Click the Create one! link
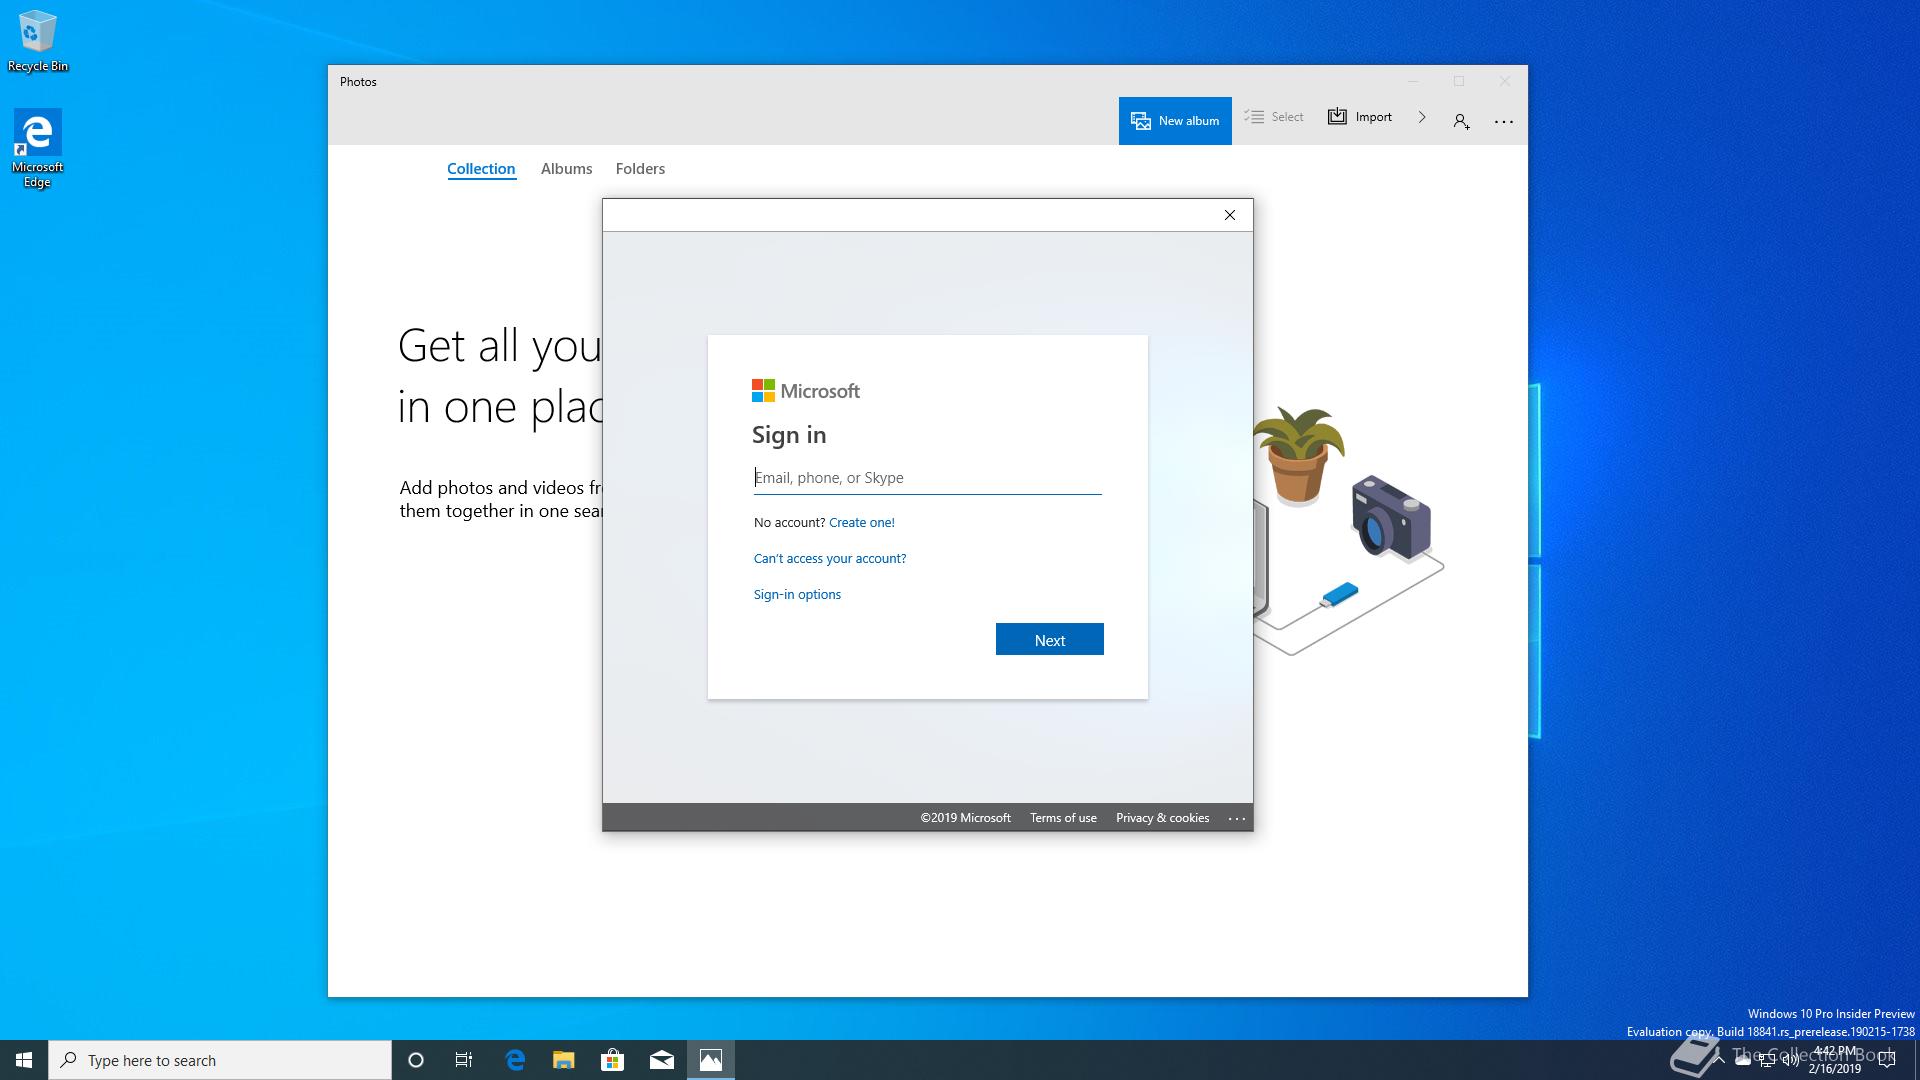The height and width of the screenshot is (1080, 1920). click(x=862, y=523)
